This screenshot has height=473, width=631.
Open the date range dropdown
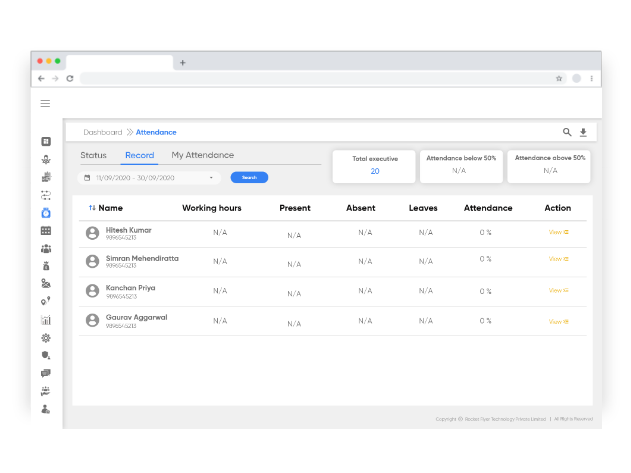pyautogui.click(x=149, y=178)
